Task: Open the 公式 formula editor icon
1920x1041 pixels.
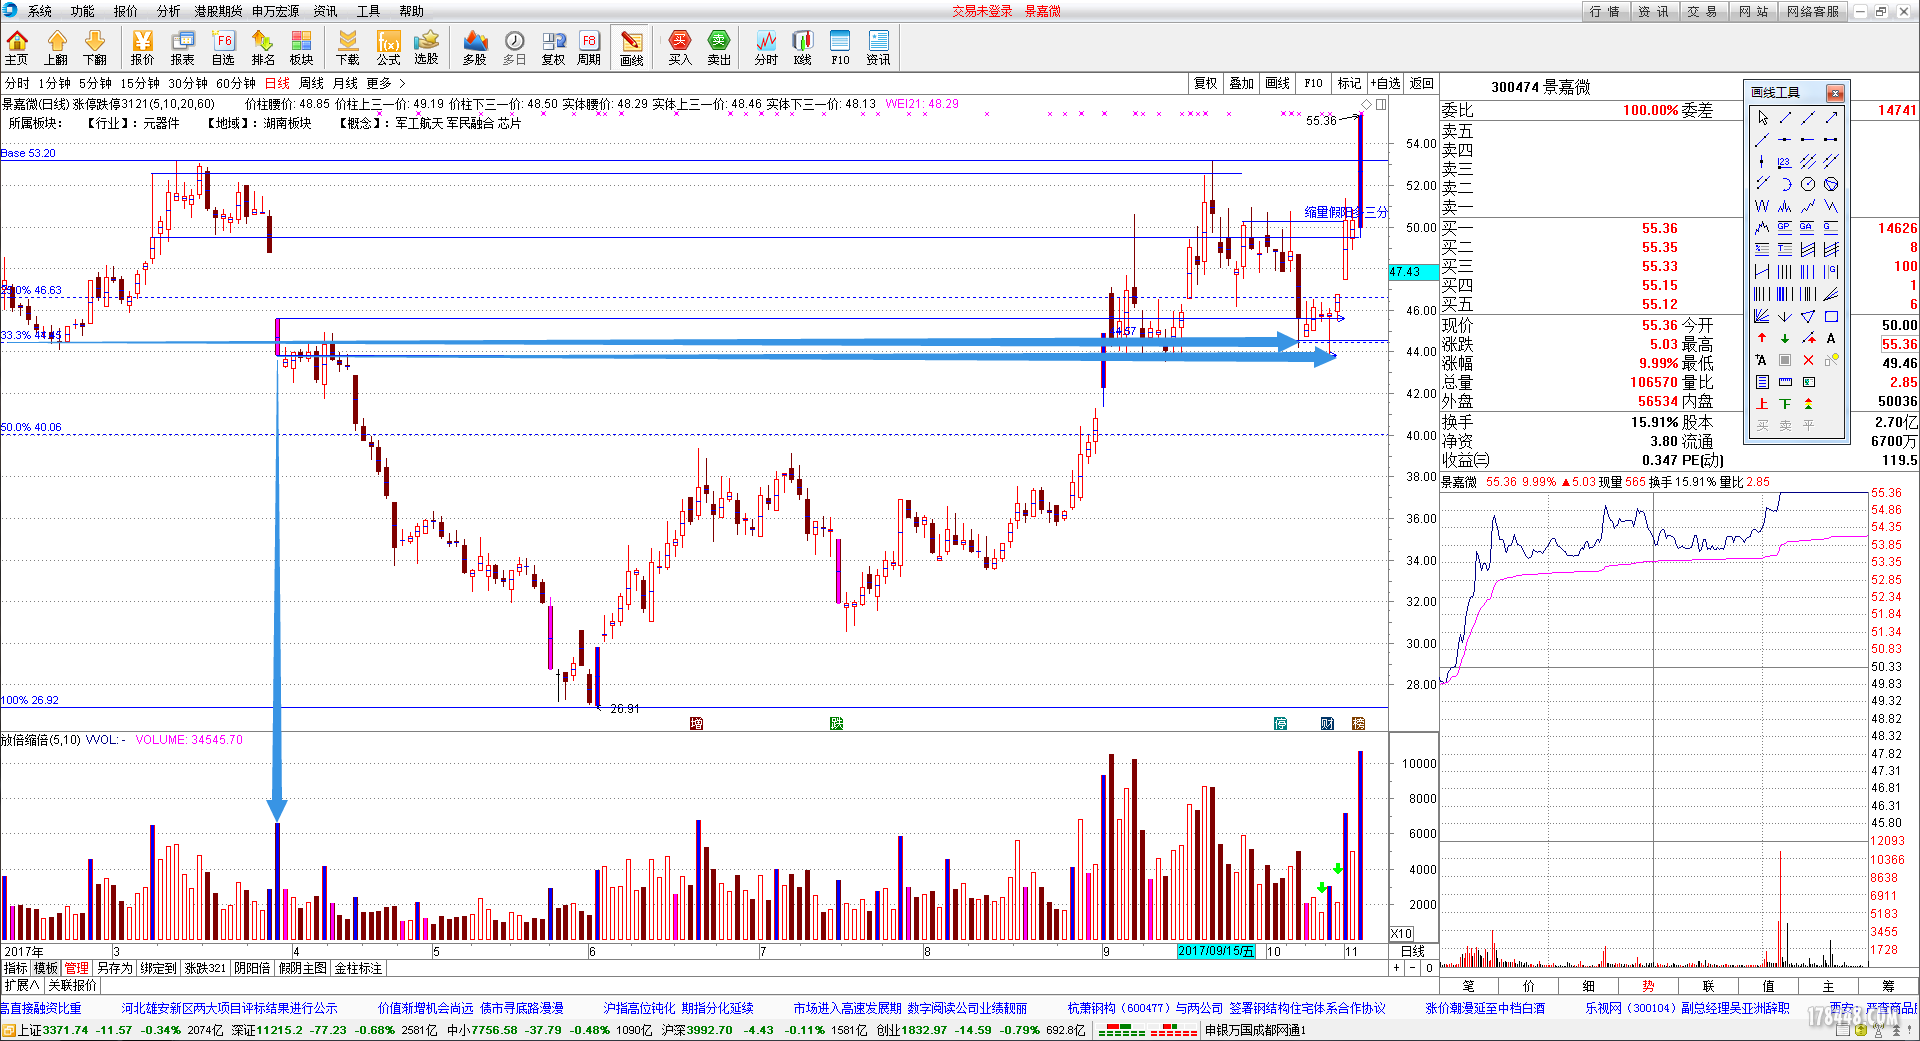Action: tap(388, 47)
